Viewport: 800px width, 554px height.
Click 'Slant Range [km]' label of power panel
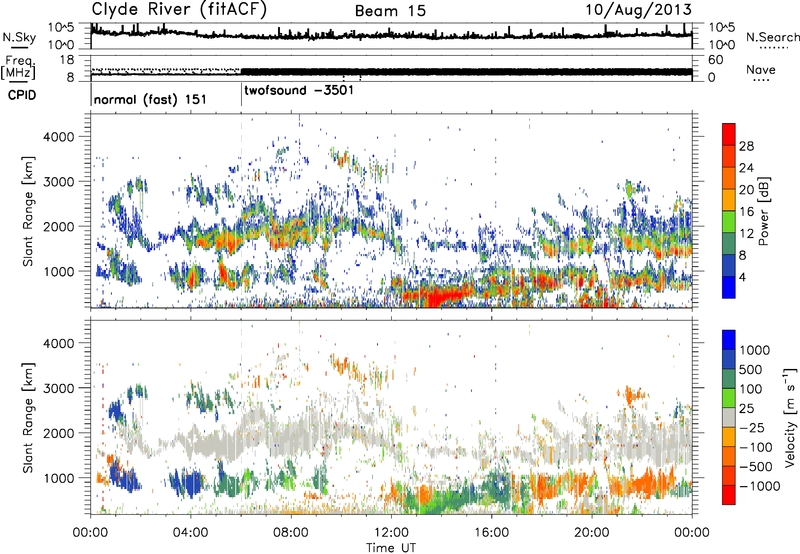click(x=28, y=212)
